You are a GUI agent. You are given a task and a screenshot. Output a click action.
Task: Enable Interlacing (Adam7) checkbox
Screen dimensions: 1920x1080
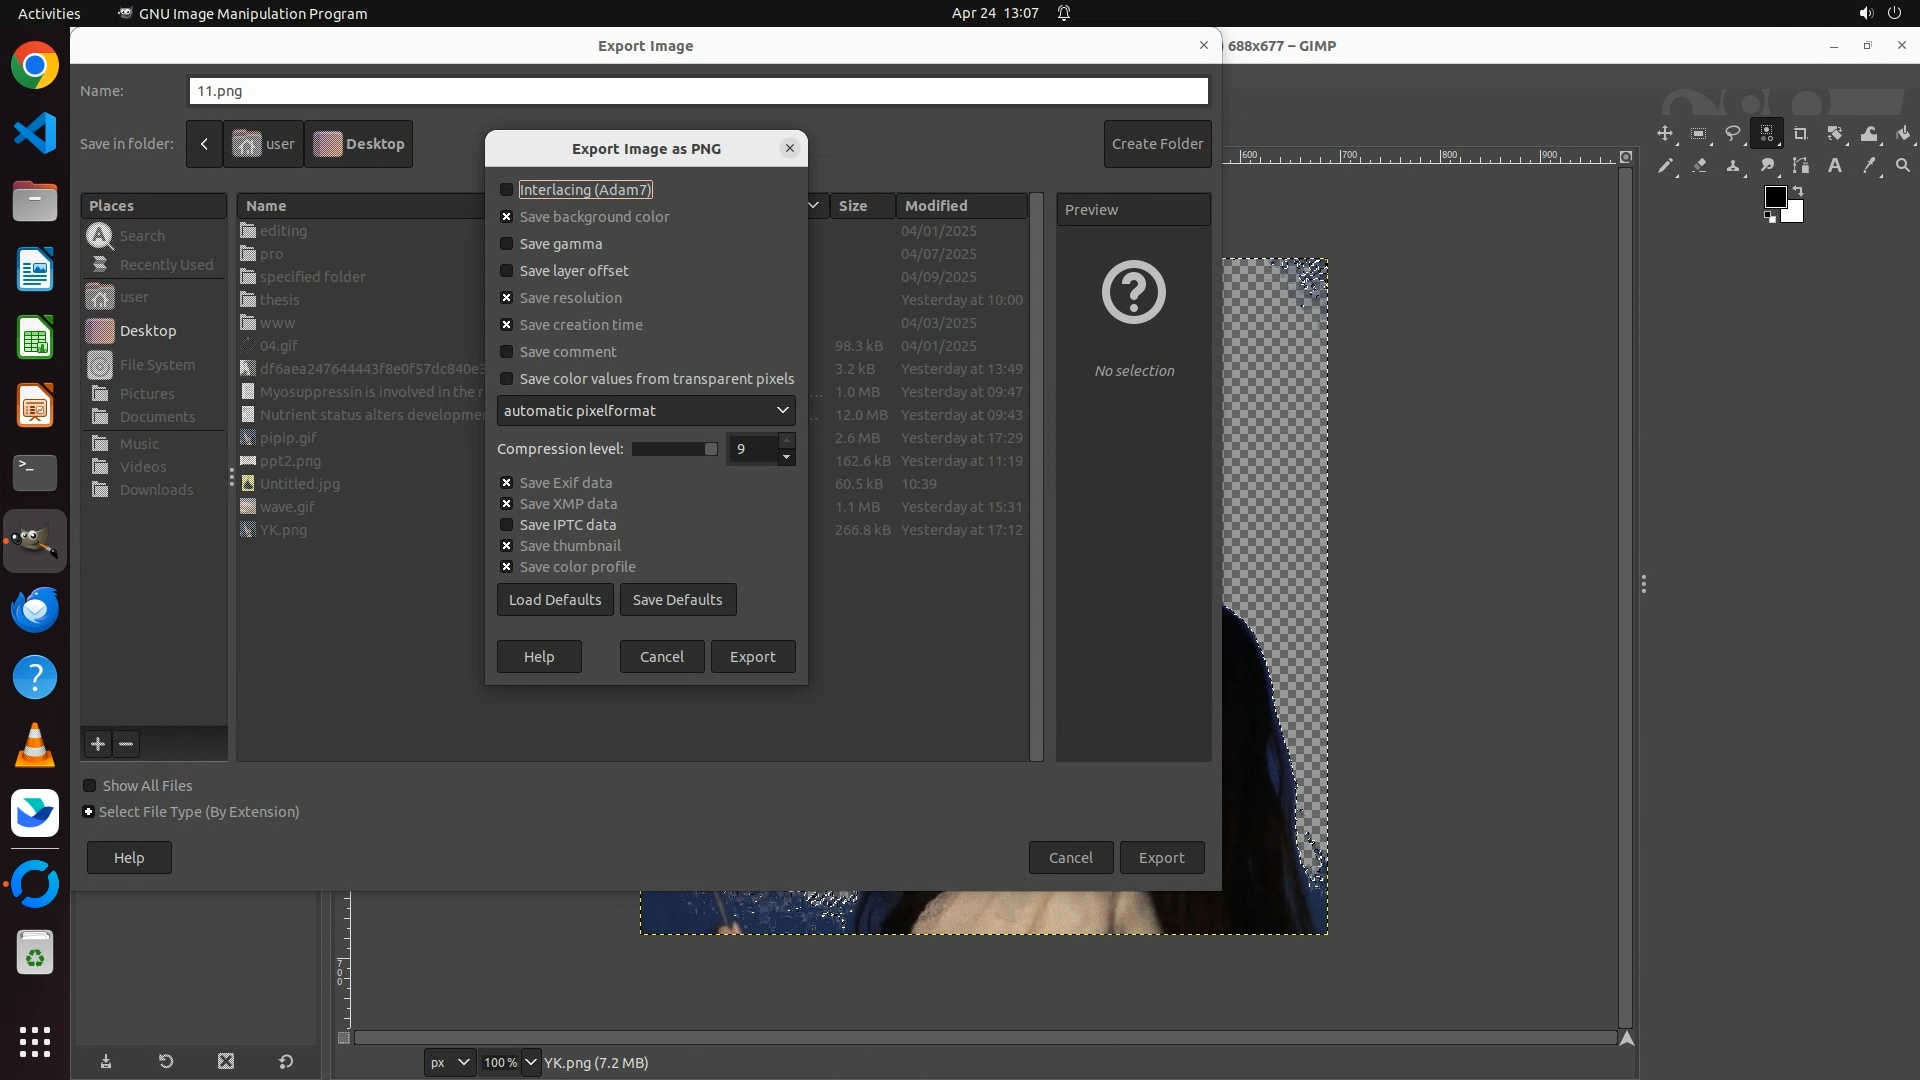[507, 190]
